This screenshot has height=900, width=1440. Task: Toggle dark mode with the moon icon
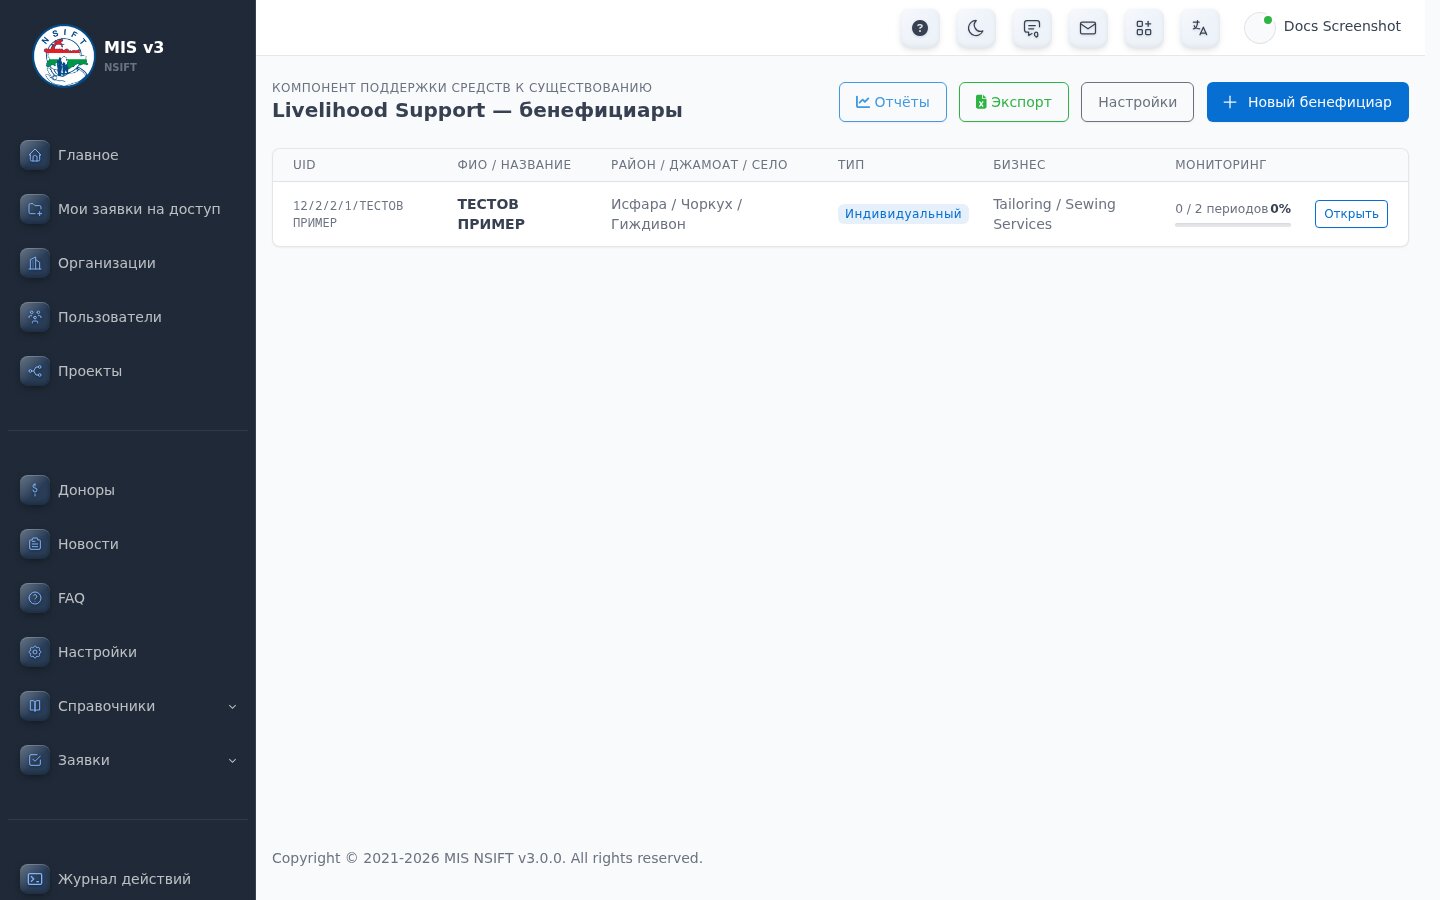[x=976, y=28]
